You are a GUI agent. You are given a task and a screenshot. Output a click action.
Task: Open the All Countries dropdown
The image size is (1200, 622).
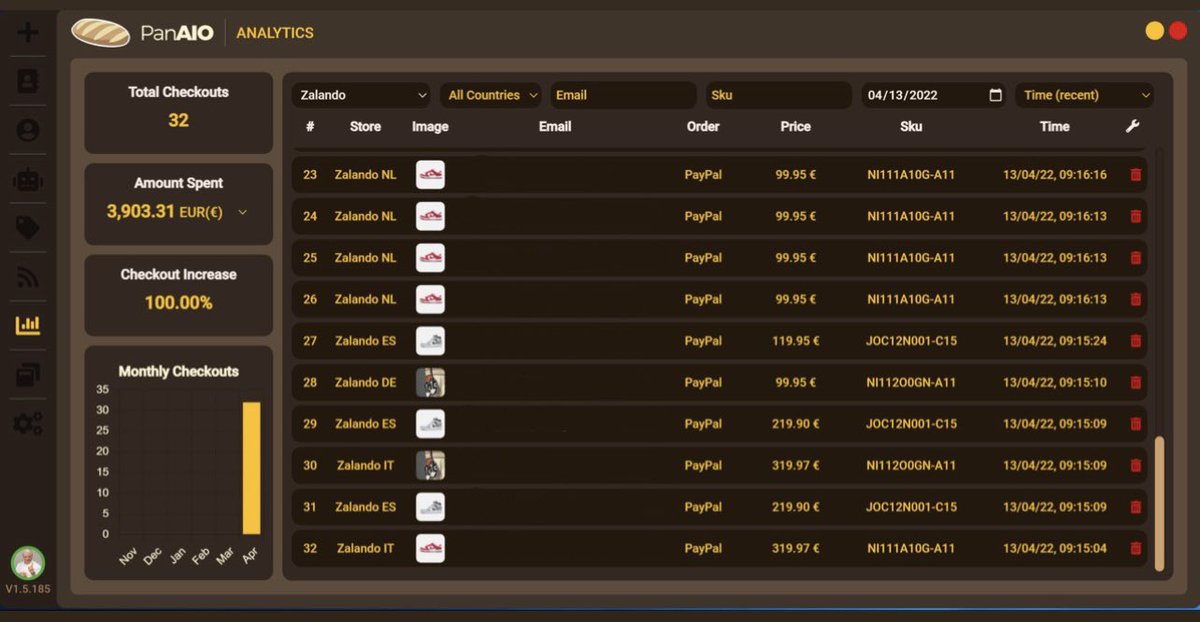(x=491, y=95)
